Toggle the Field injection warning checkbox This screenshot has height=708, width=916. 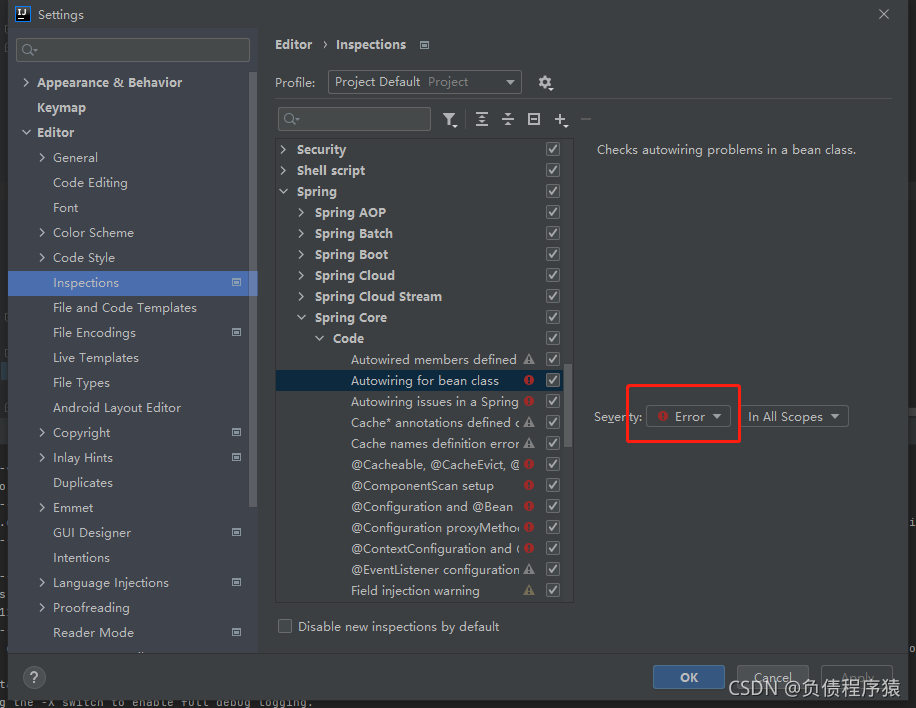pos(553,591)
